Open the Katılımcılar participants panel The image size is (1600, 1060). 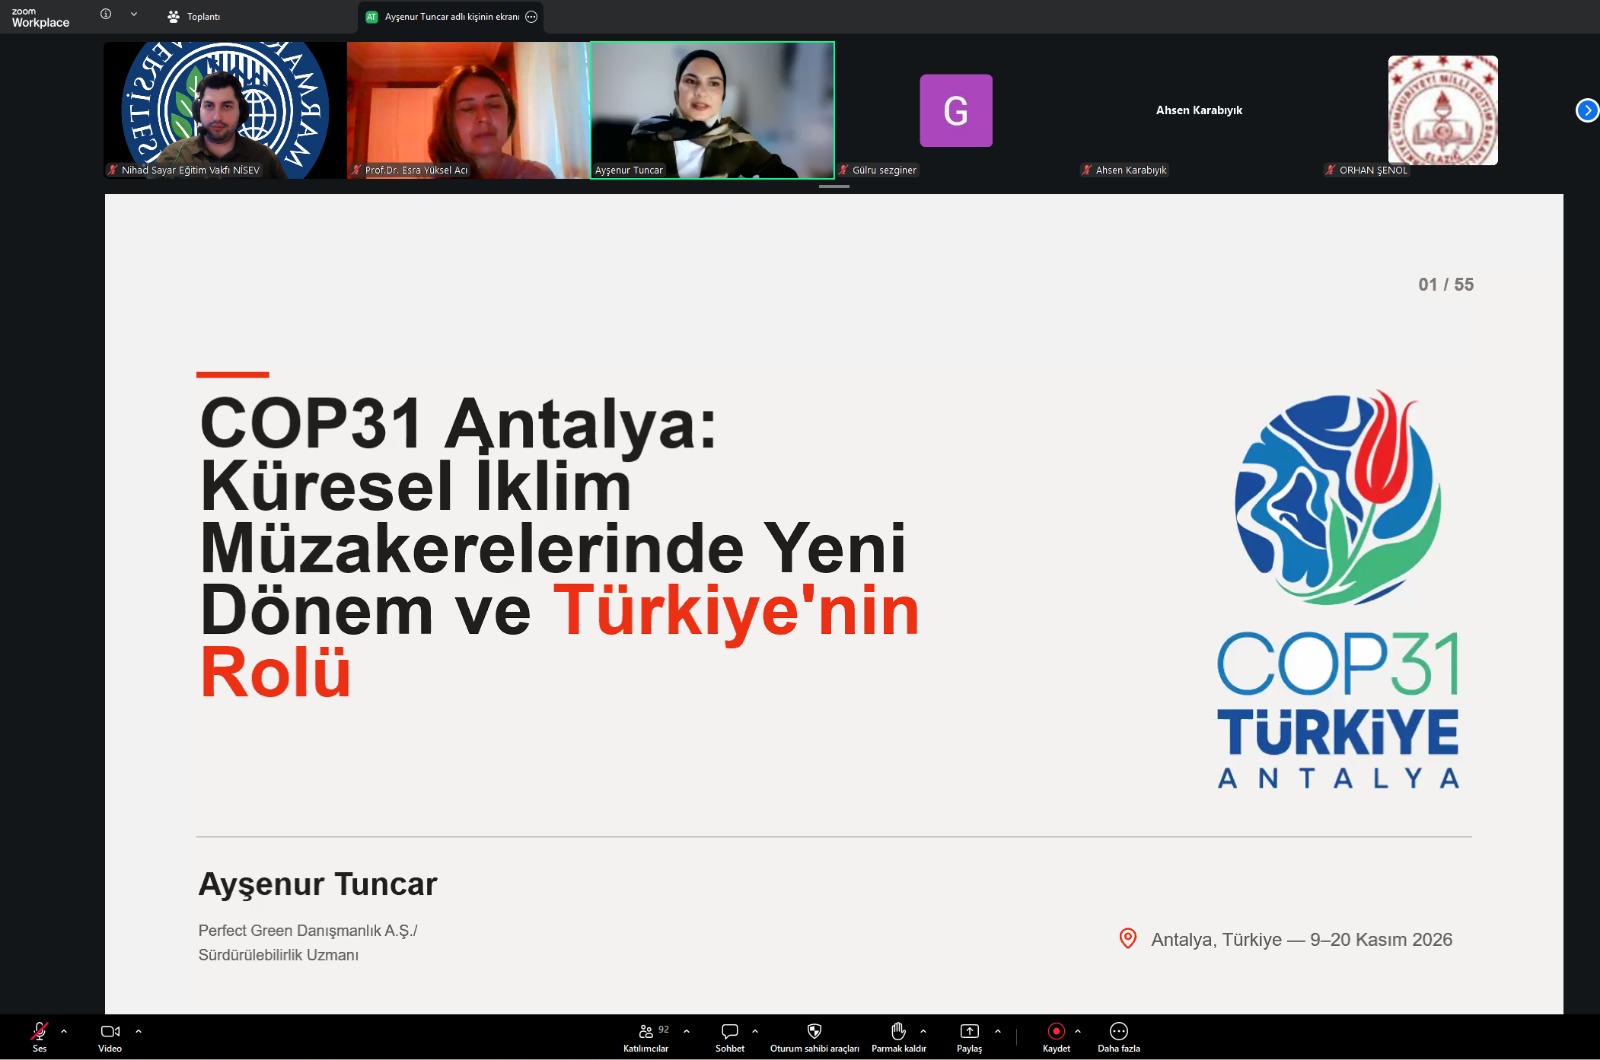coord(646,1037)
